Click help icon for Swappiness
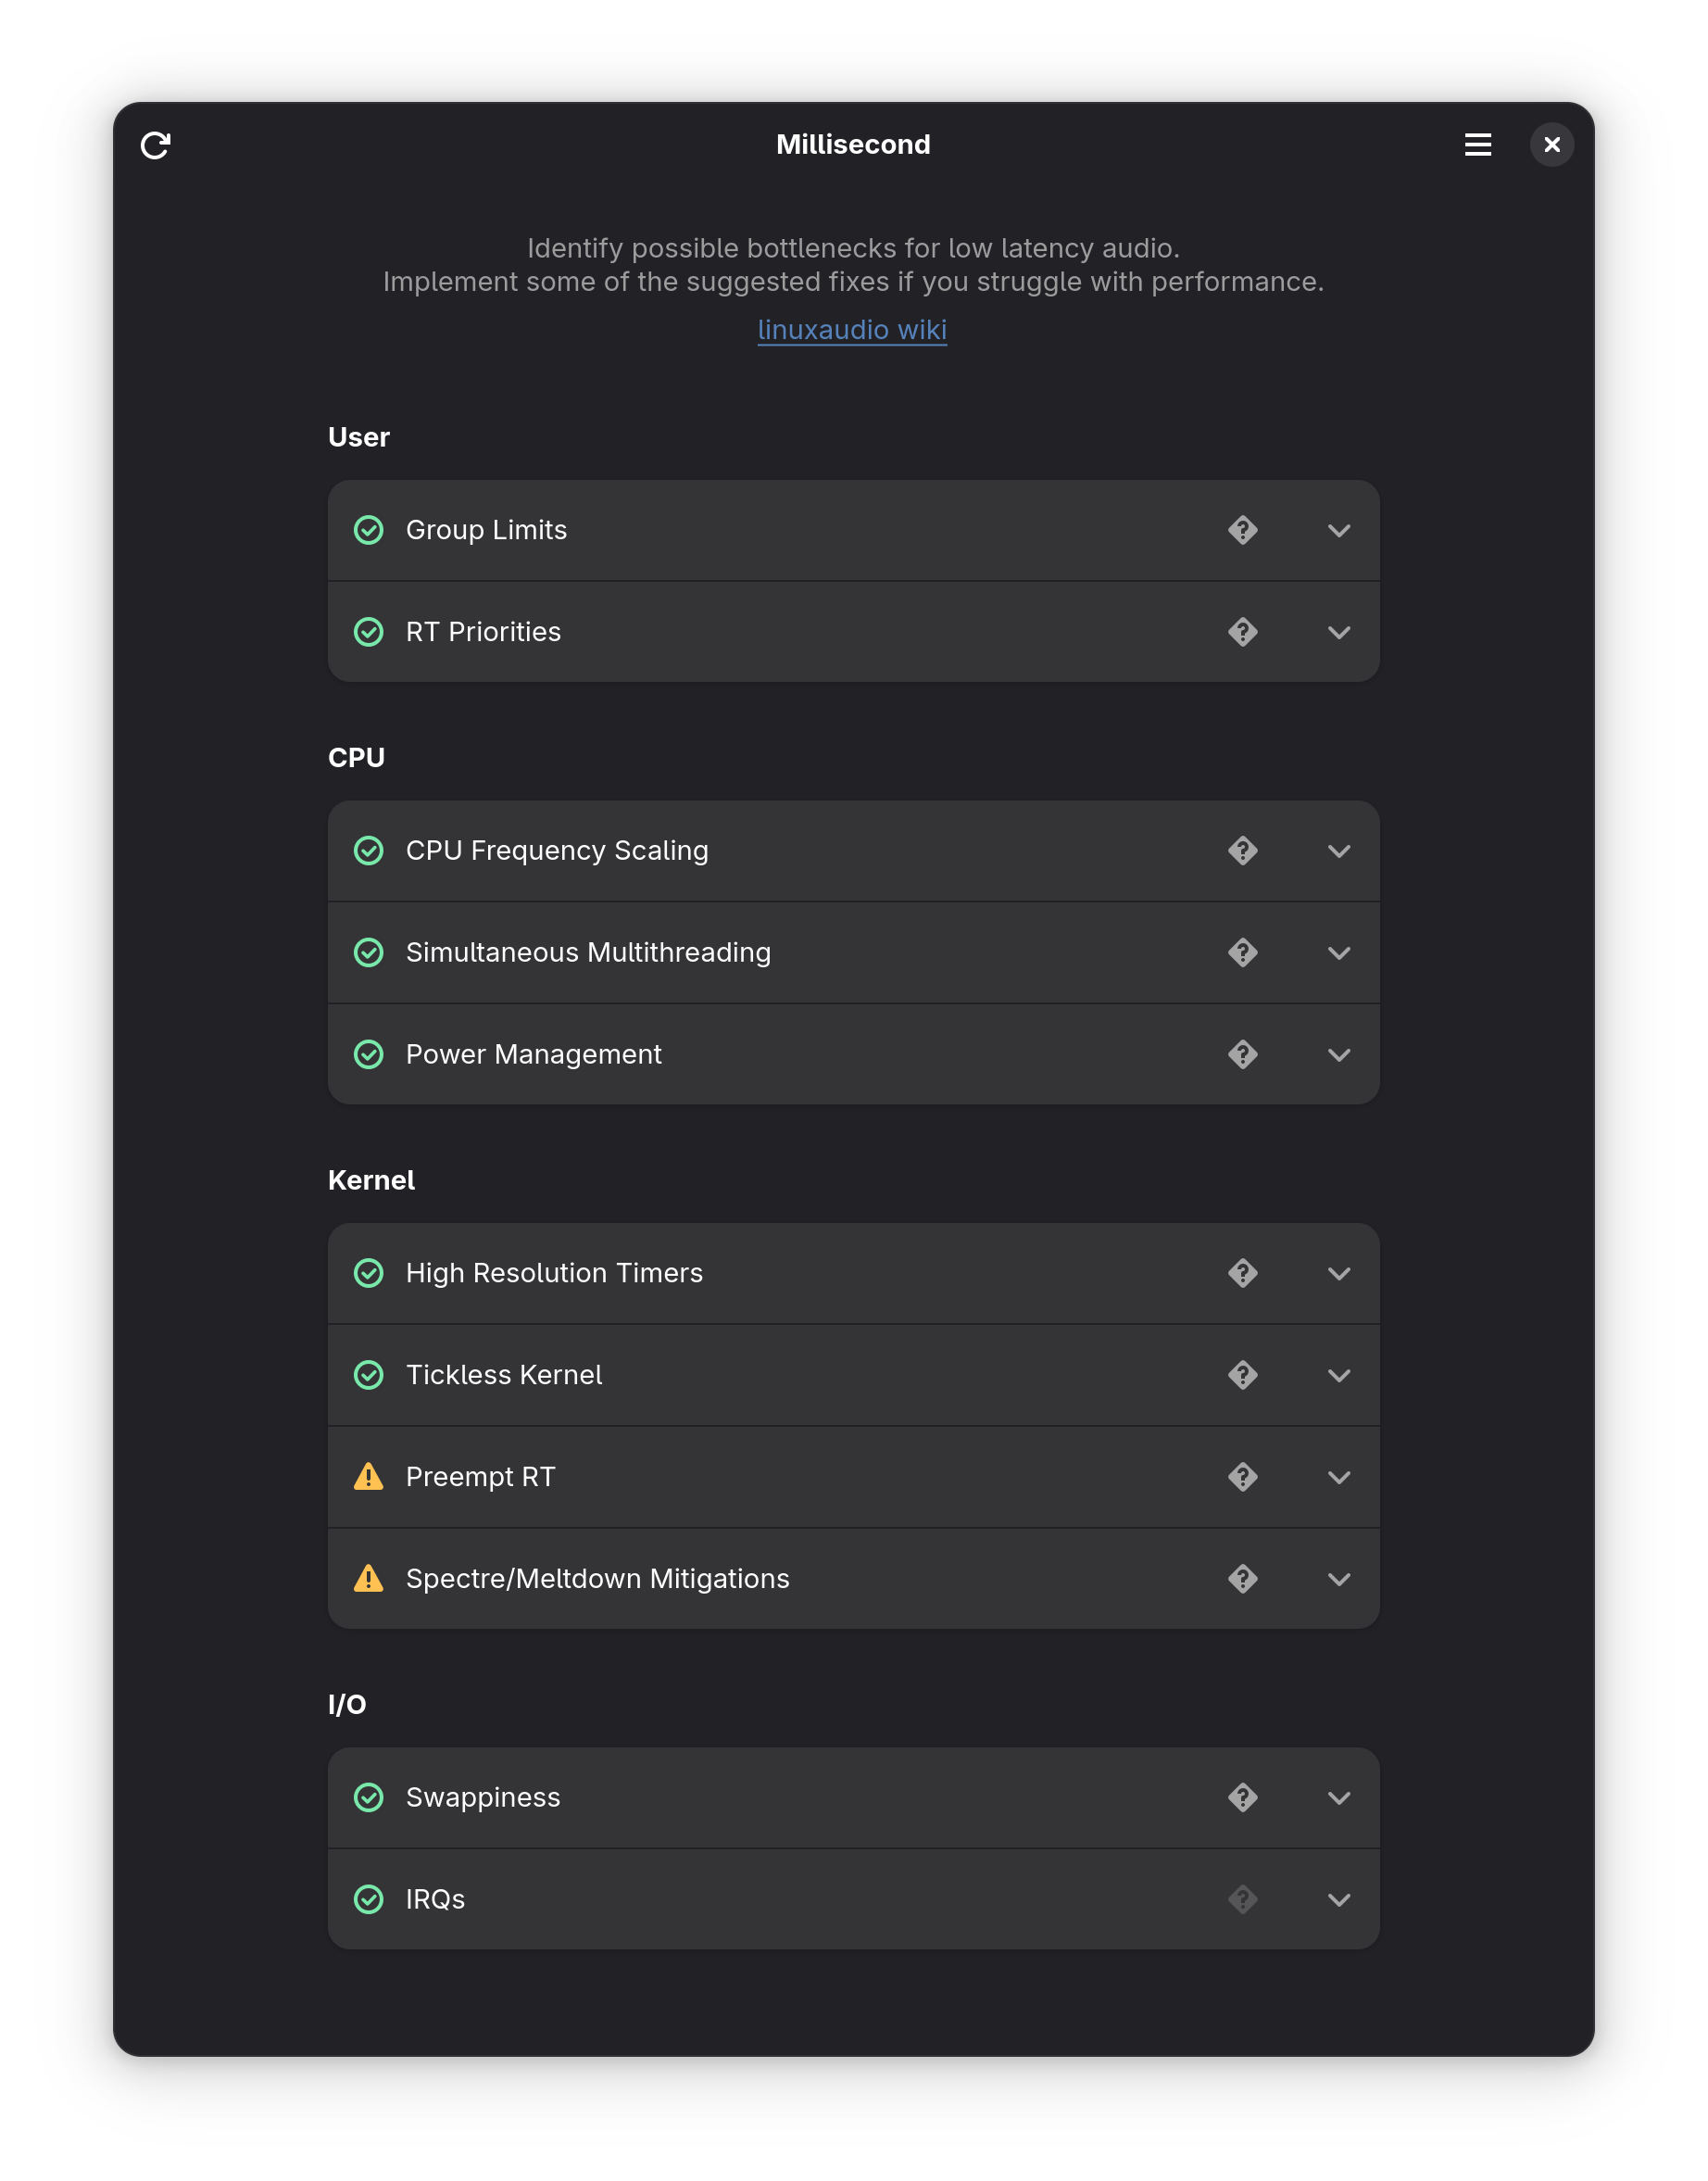The width and height of the screenshot is (1708, 2181). 1242,1797
